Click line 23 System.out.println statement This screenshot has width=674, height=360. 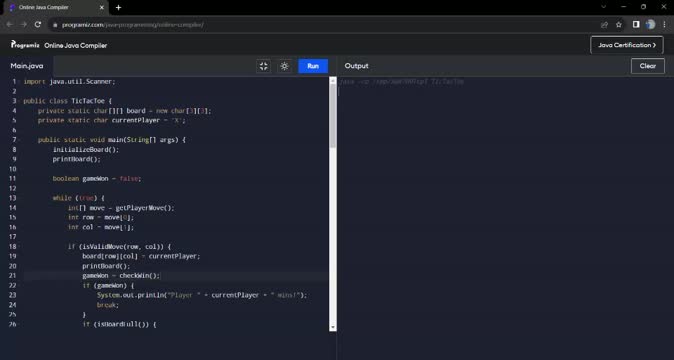pos(202,295)
